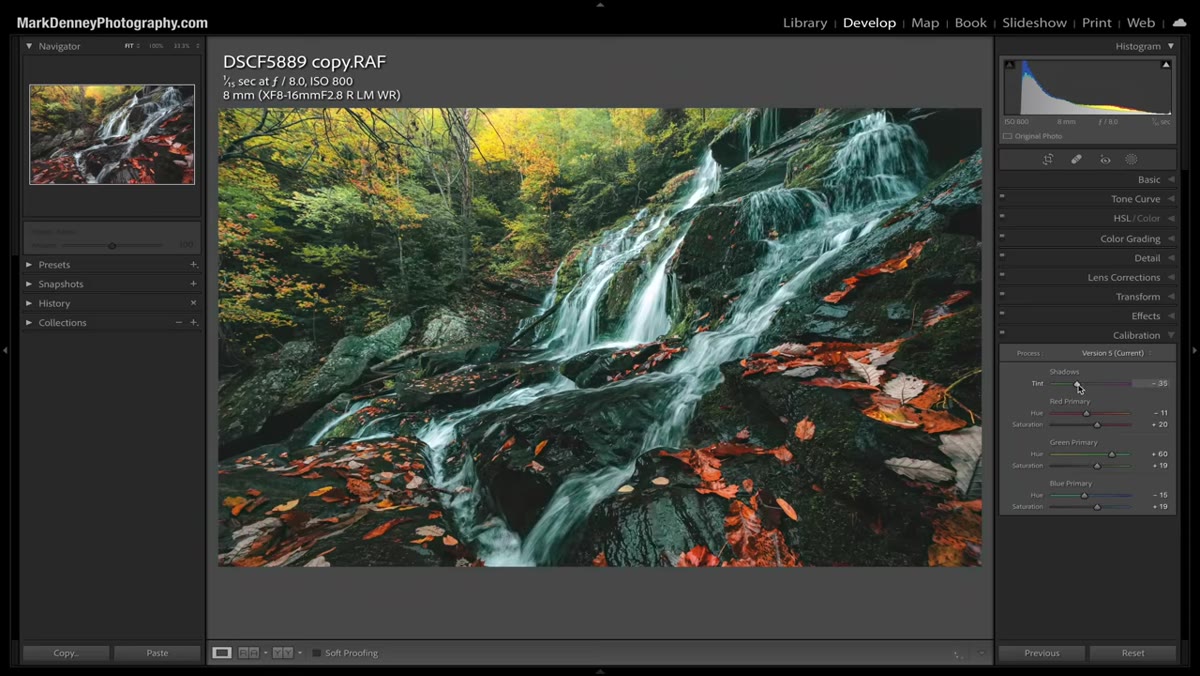Switch to the Map module
1200x676 pixels.
[x=925, y=22]
